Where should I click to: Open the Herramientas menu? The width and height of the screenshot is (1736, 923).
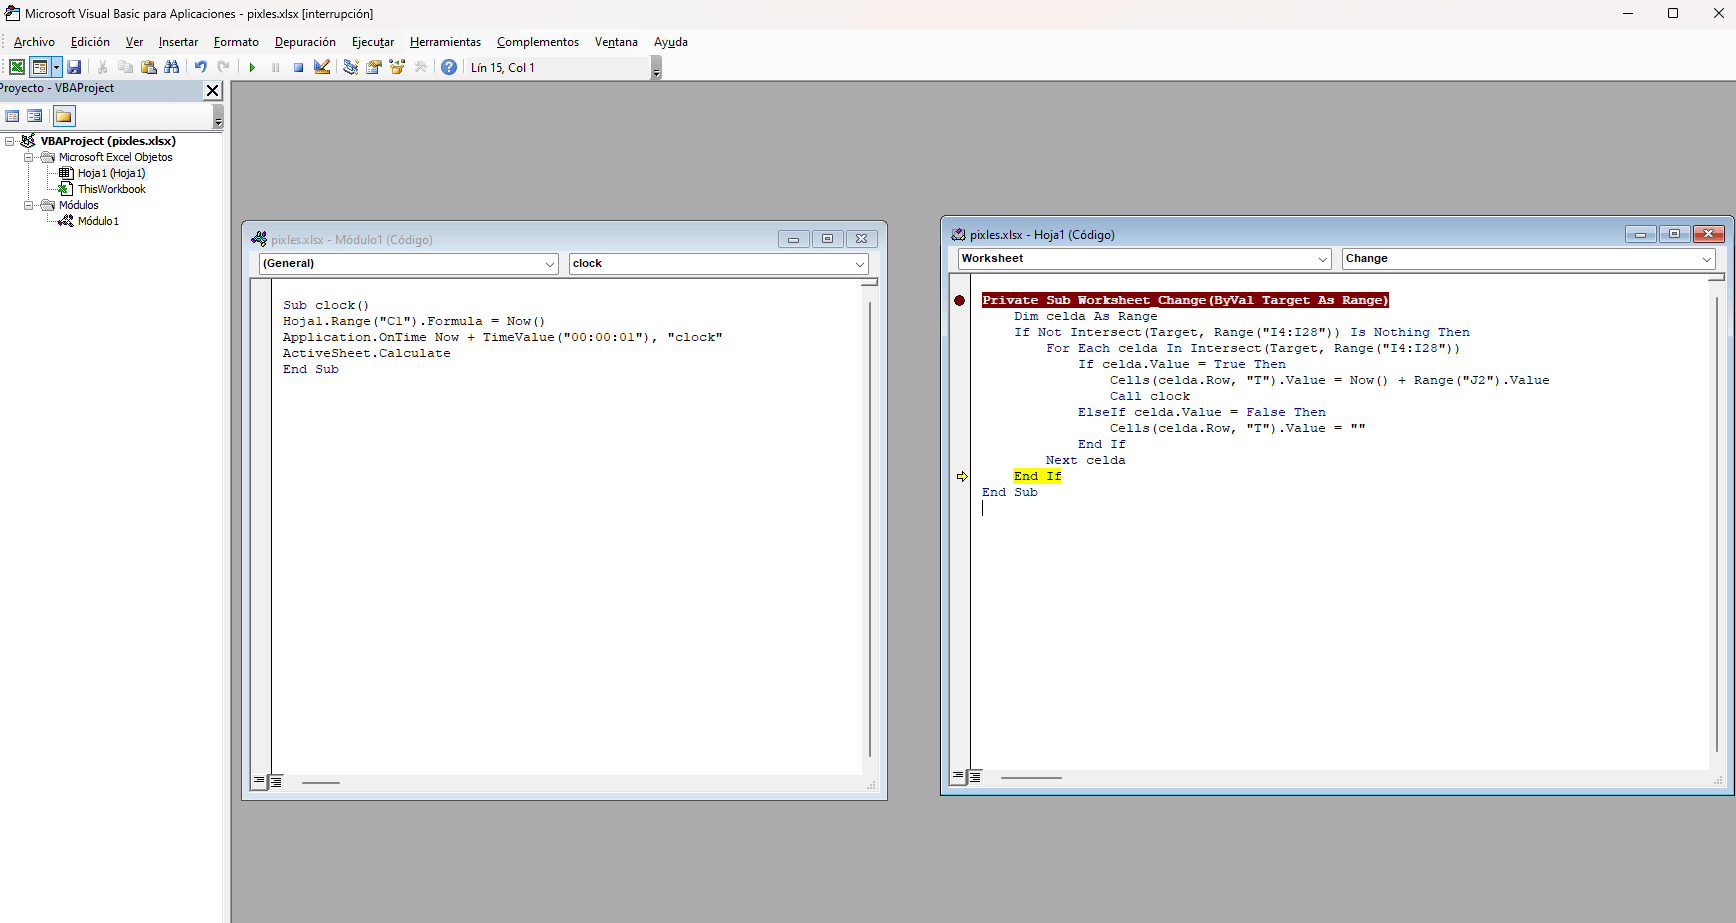coord(445,42)
